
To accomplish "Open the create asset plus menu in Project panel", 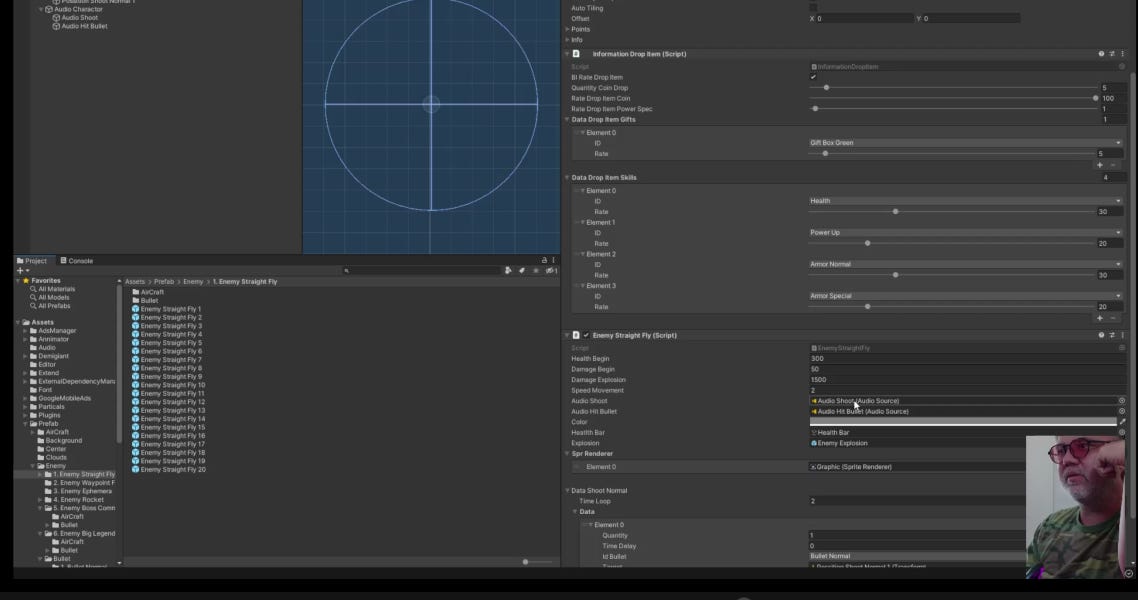I will [20, 270].
